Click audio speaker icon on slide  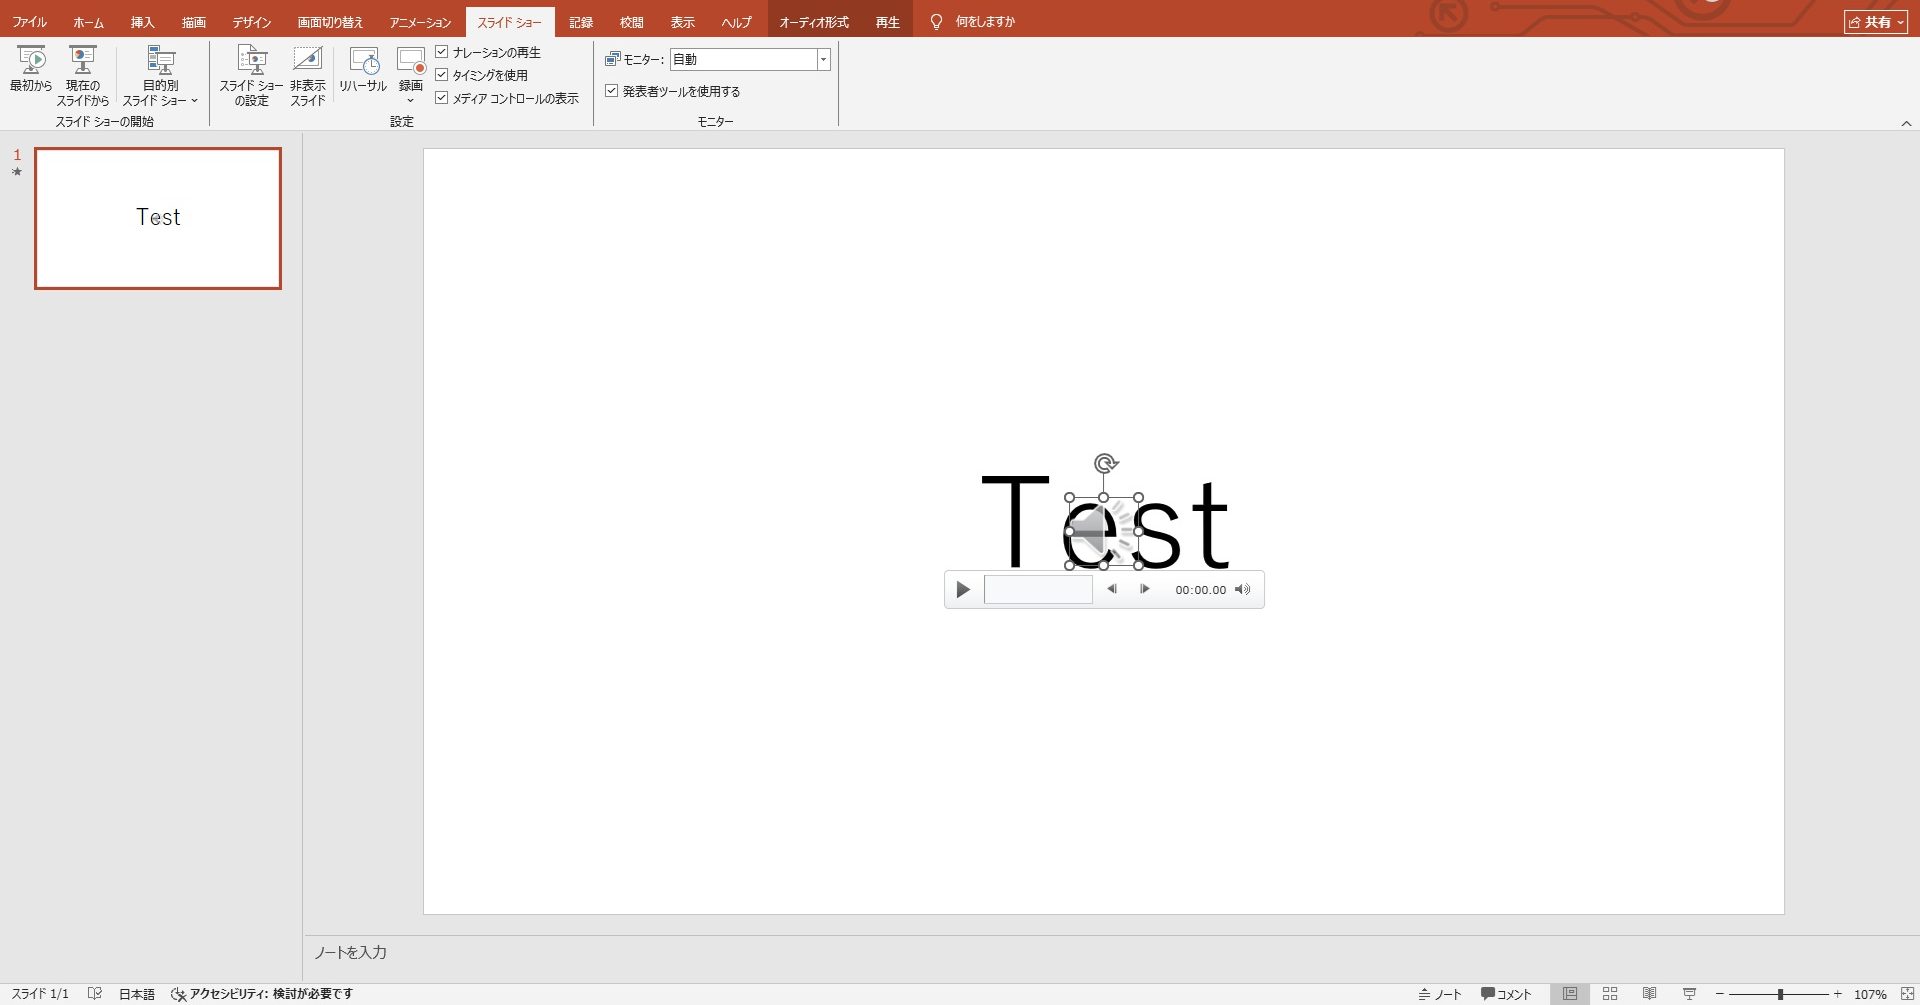(1103, 532)
